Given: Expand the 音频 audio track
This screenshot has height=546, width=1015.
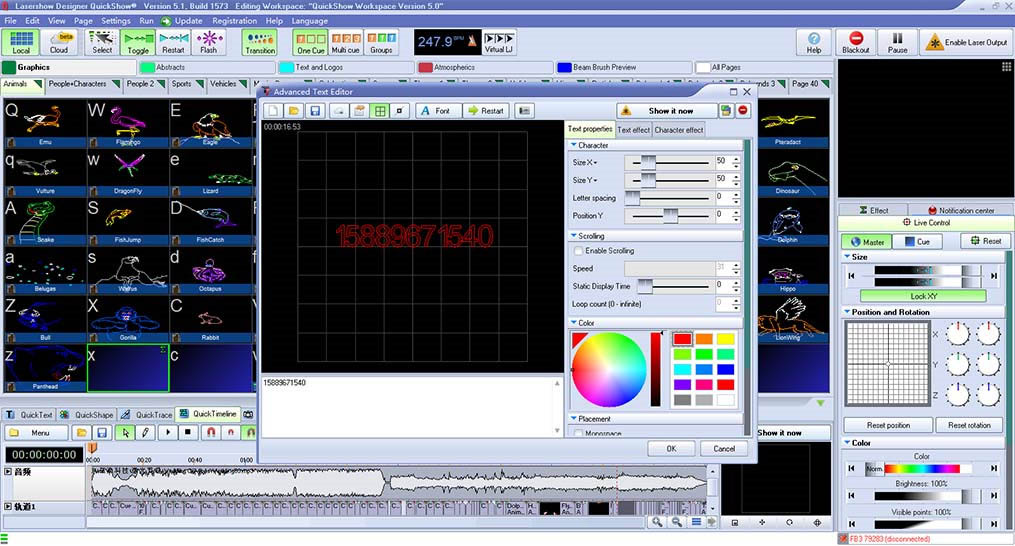Looking at the screenshot, I should click(8, 472).
